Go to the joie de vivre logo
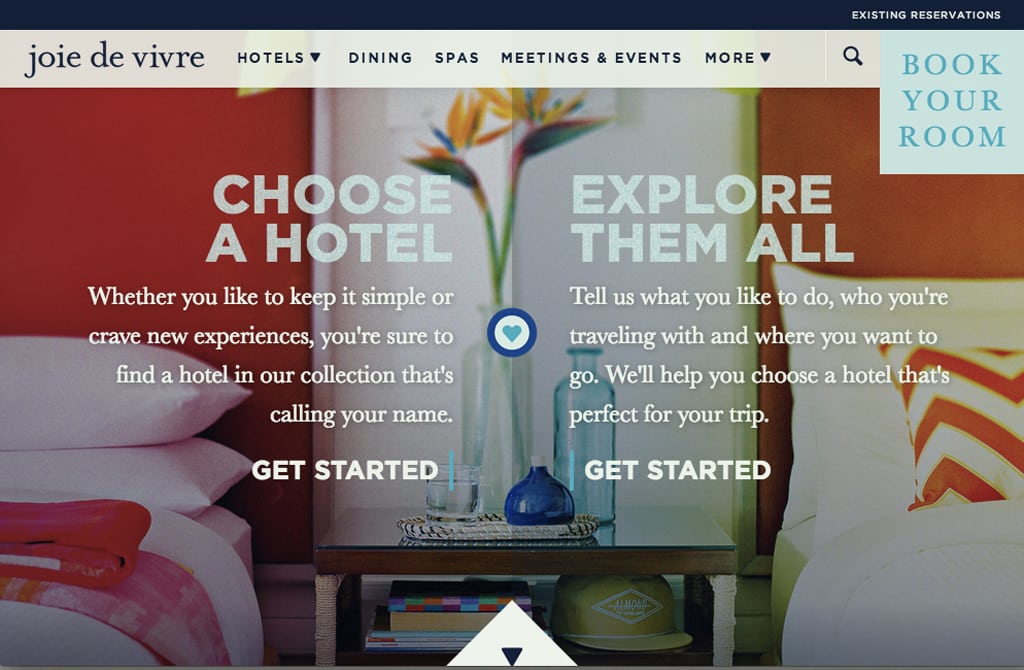 115,58
